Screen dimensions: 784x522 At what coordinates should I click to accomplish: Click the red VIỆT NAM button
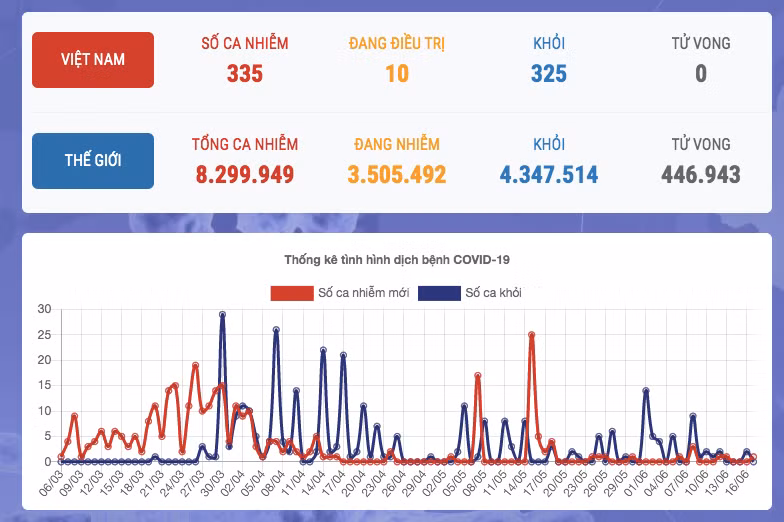[93, 60]
